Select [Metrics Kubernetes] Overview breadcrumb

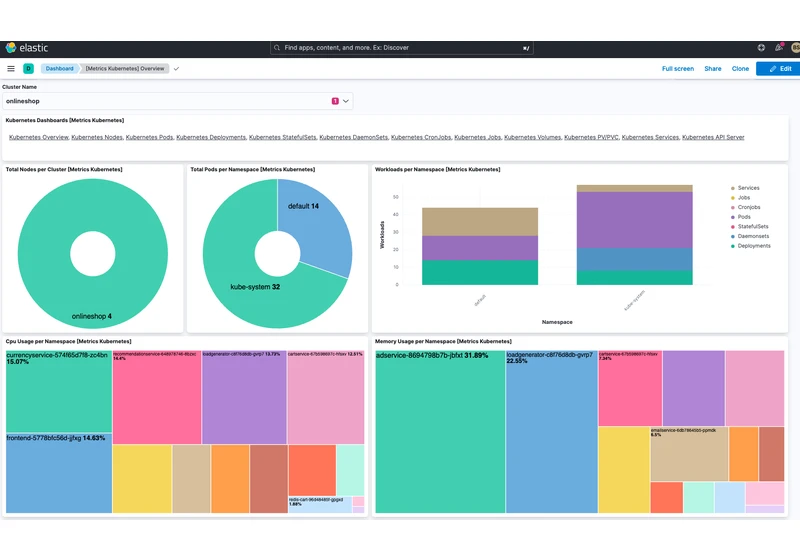[125, 68]
